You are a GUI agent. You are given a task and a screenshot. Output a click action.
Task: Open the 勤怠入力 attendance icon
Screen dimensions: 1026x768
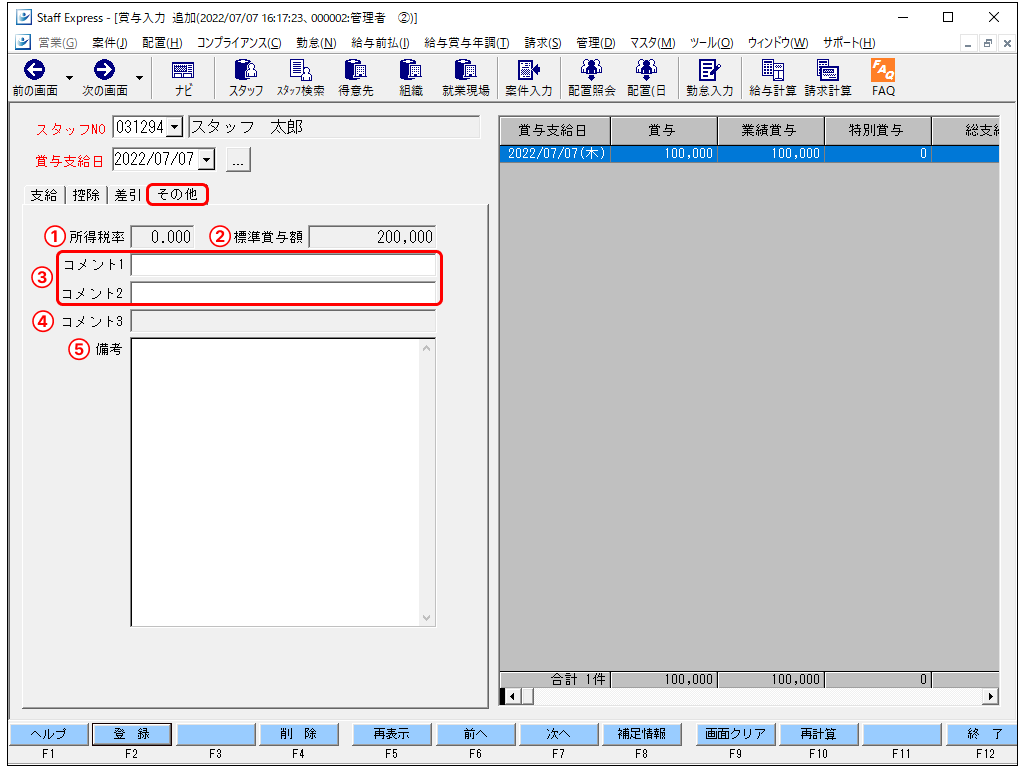pos(709,70)
